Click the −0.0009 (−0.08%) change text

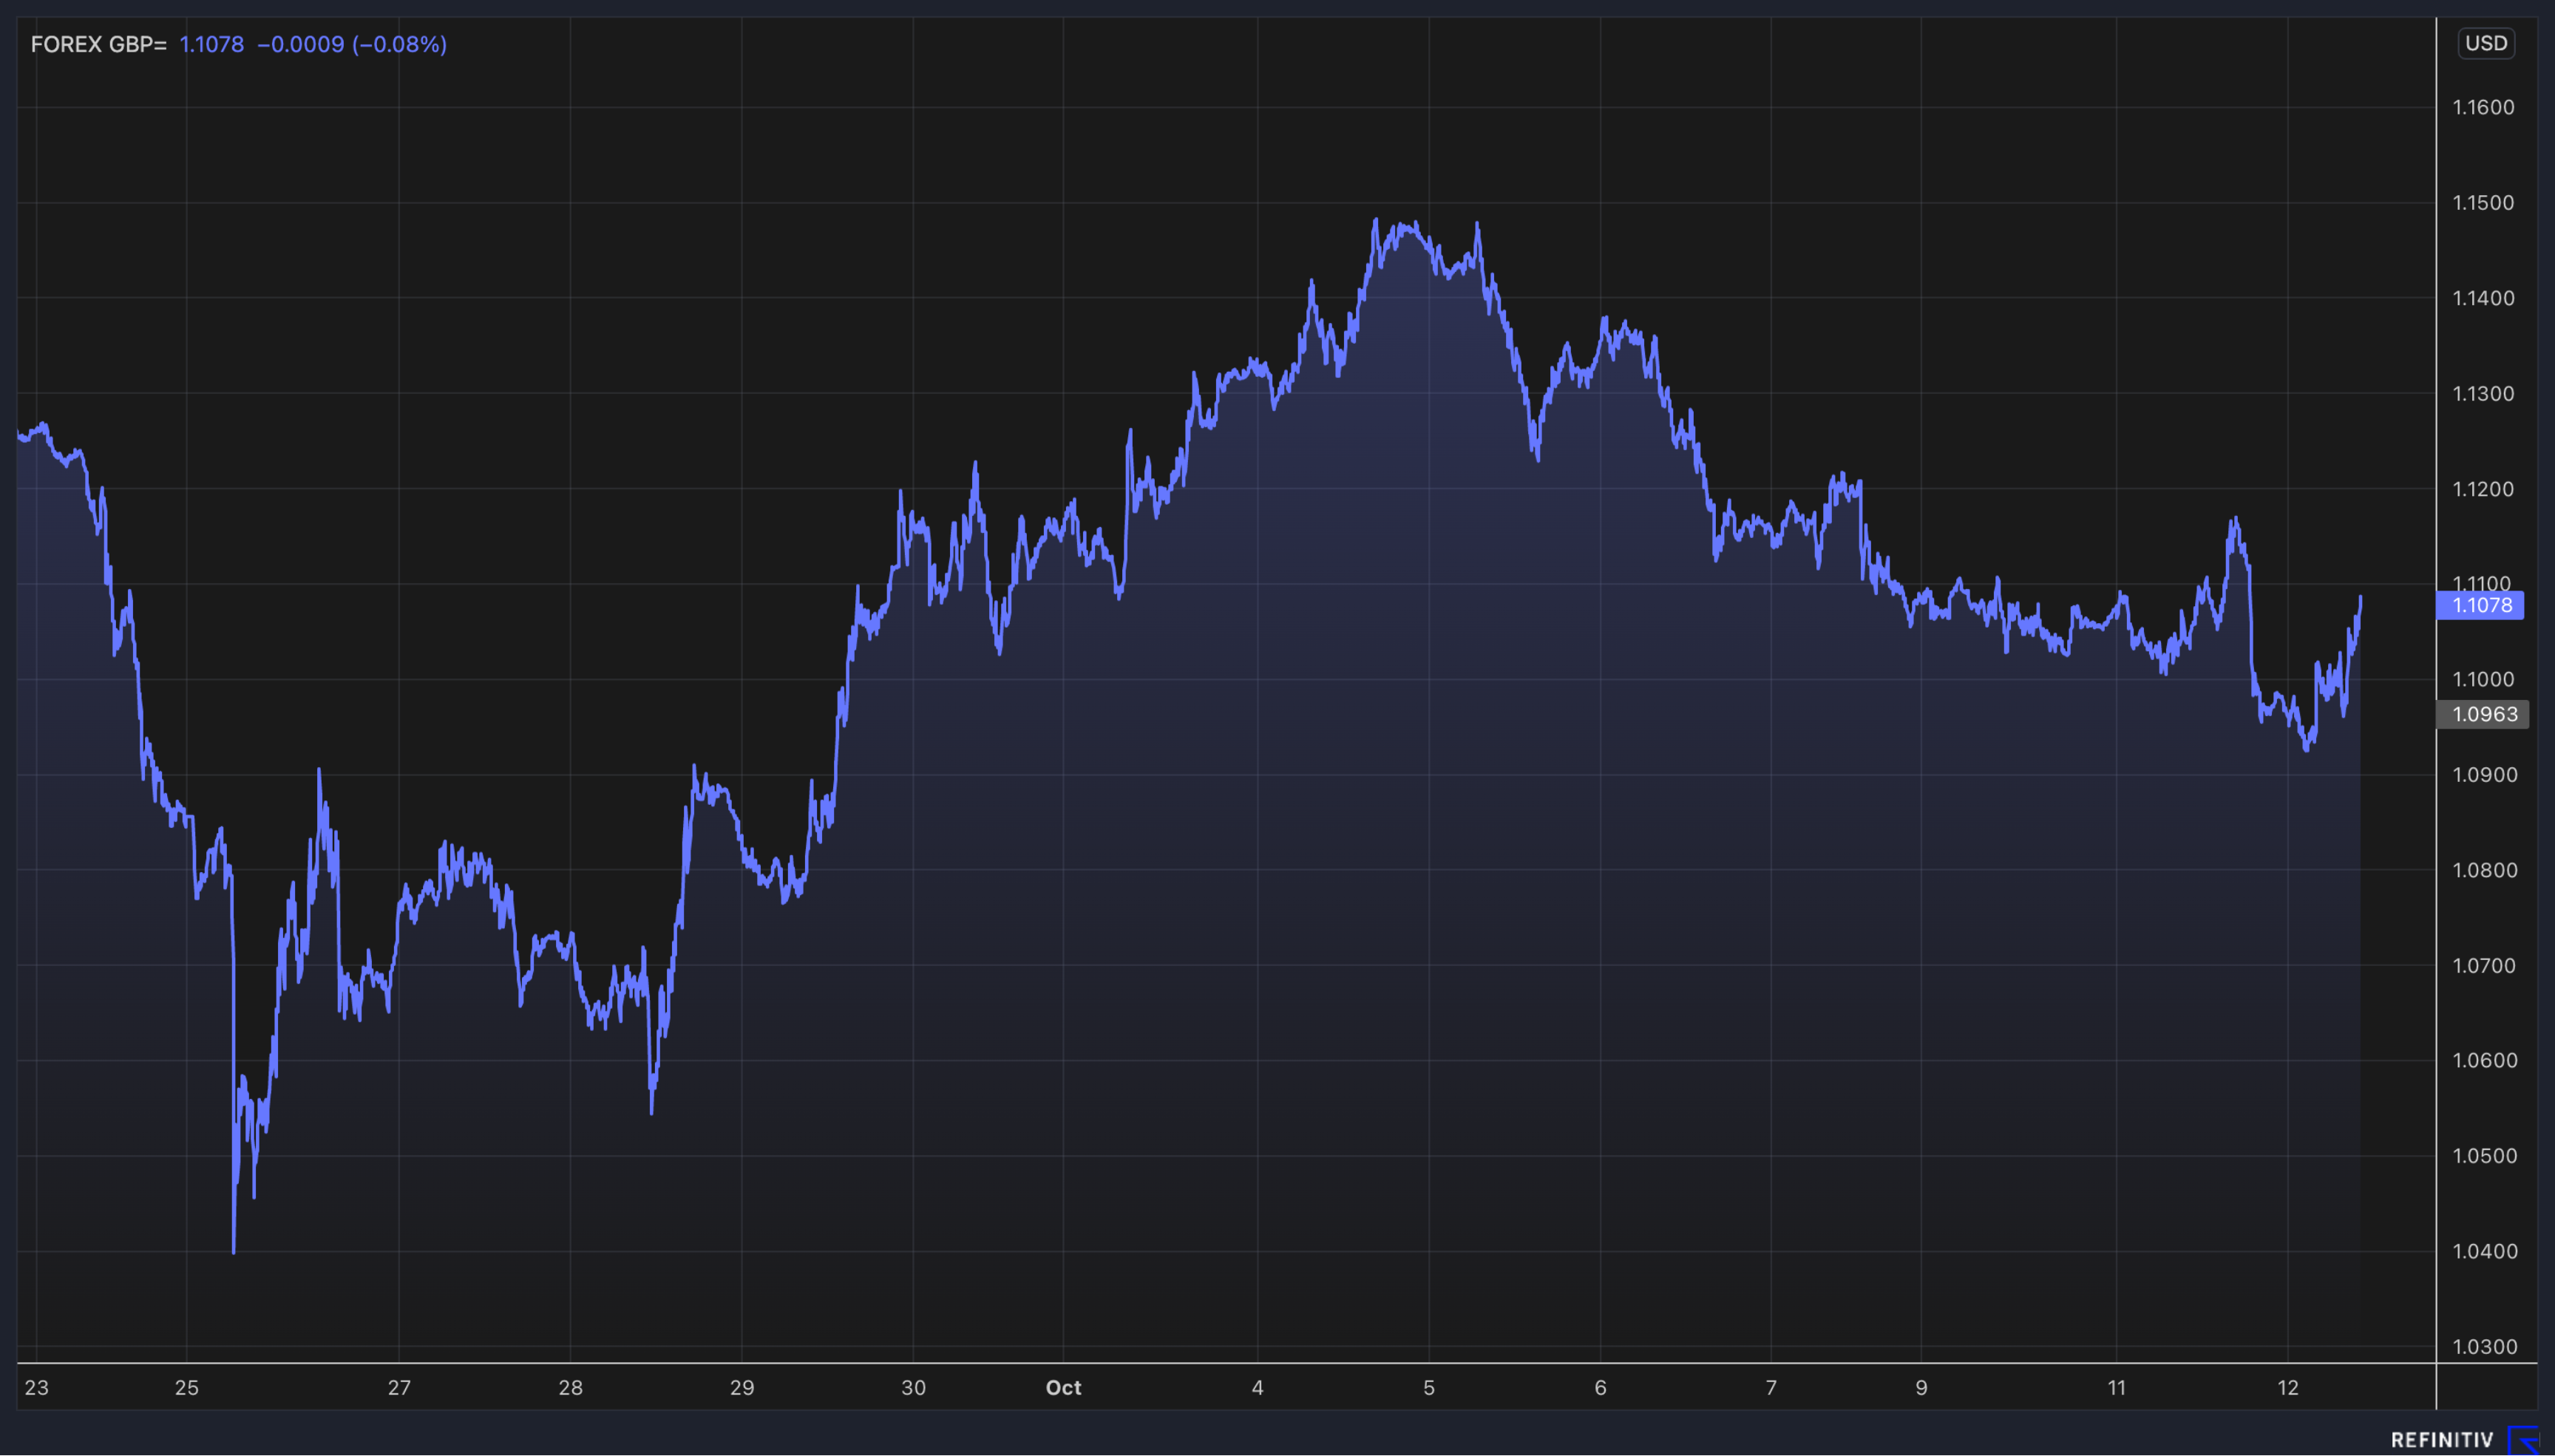click(352, 44)
